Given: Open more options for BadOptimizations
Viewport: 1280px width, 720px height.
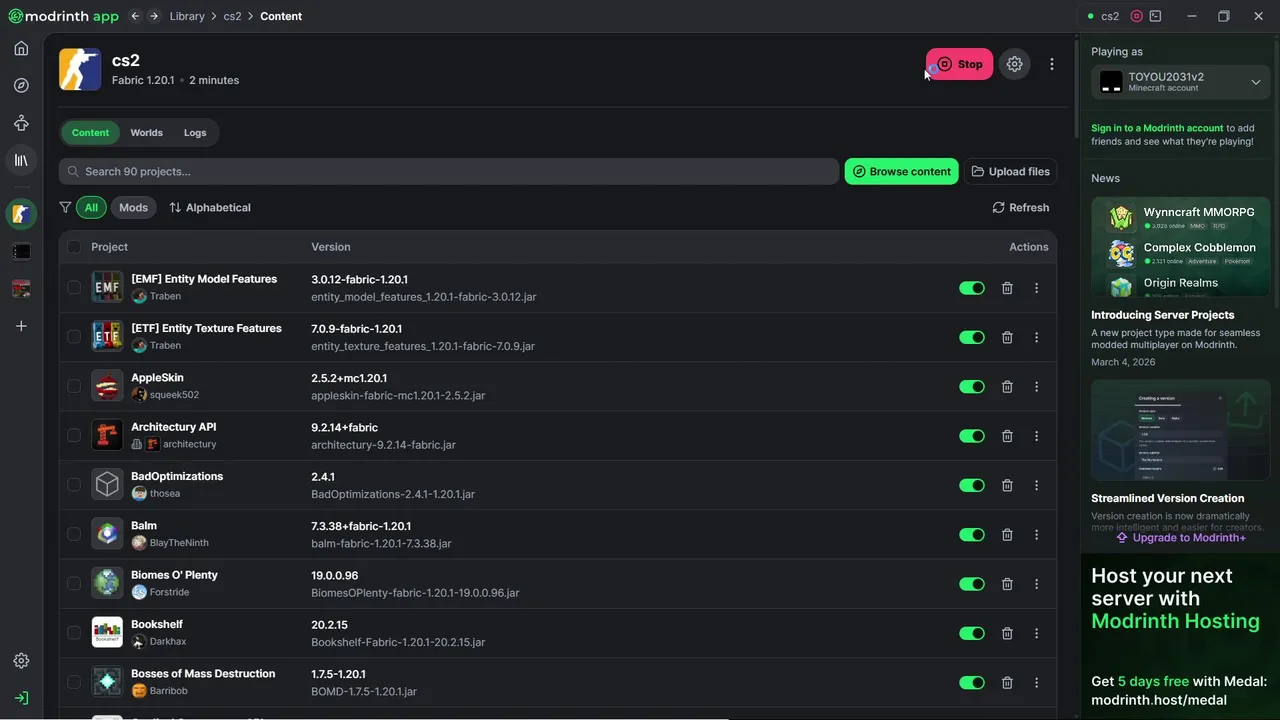Looking at the screenshot, I should coord(1036,485).
